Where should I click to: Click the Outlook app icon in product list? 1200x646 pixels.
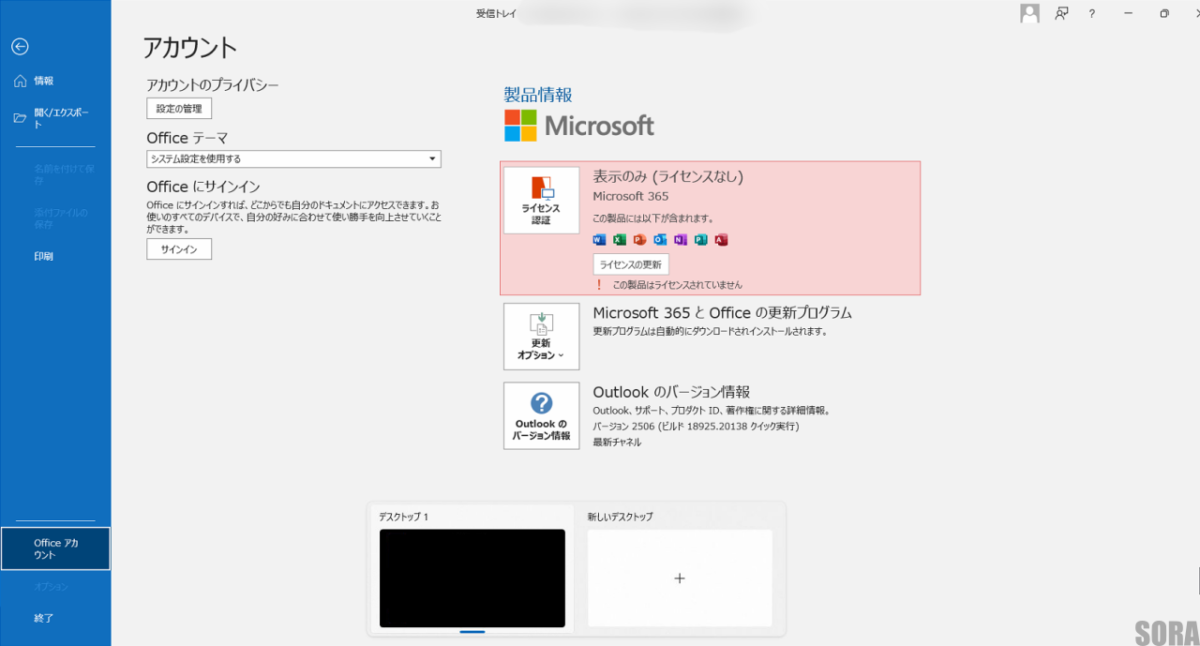660,240
